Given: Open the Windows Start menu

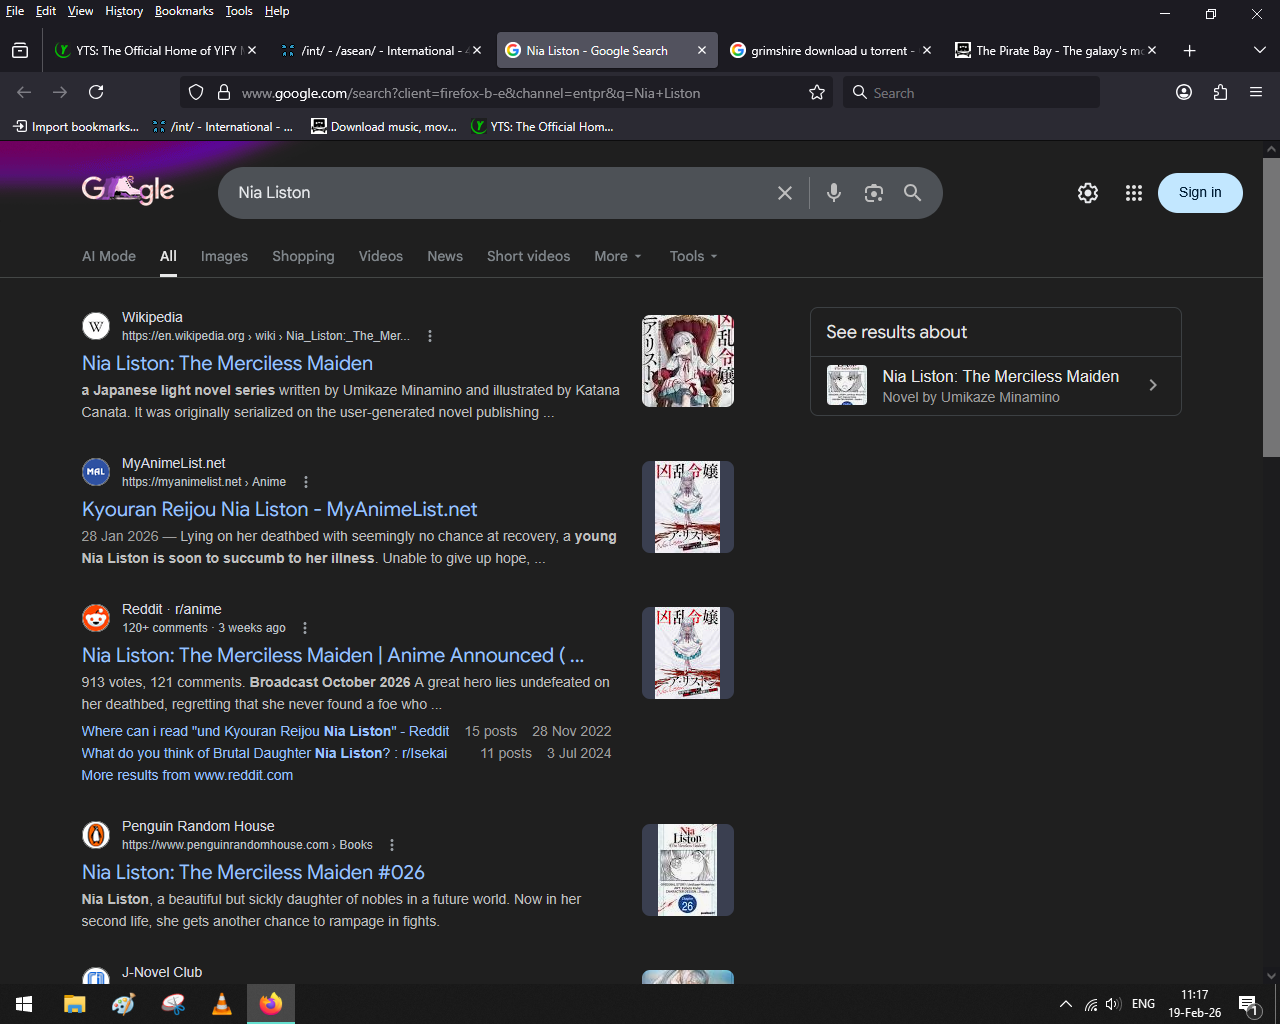Looking at the screenshot, I should click(24, 1004).
